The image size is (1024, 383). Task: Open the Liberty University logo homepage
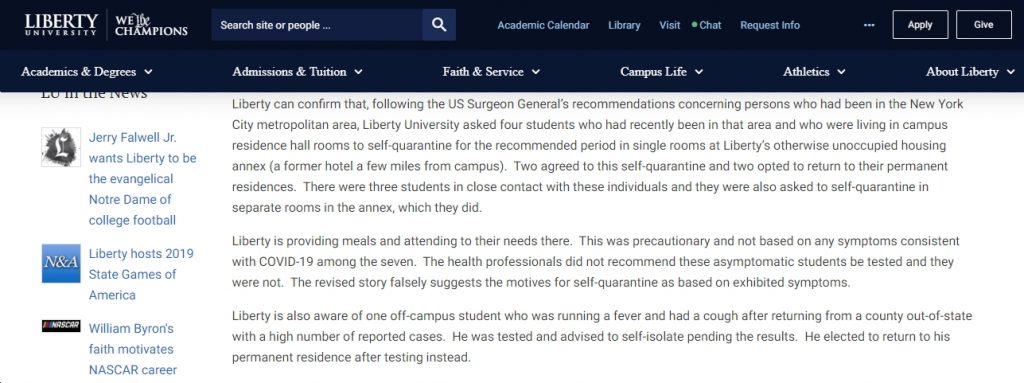point(61,25)
